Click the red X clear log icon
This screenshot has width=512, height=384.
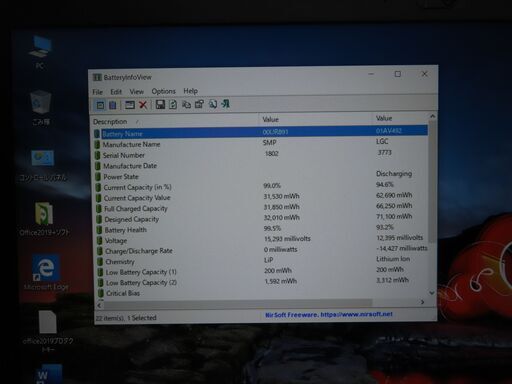click(143, 105)
